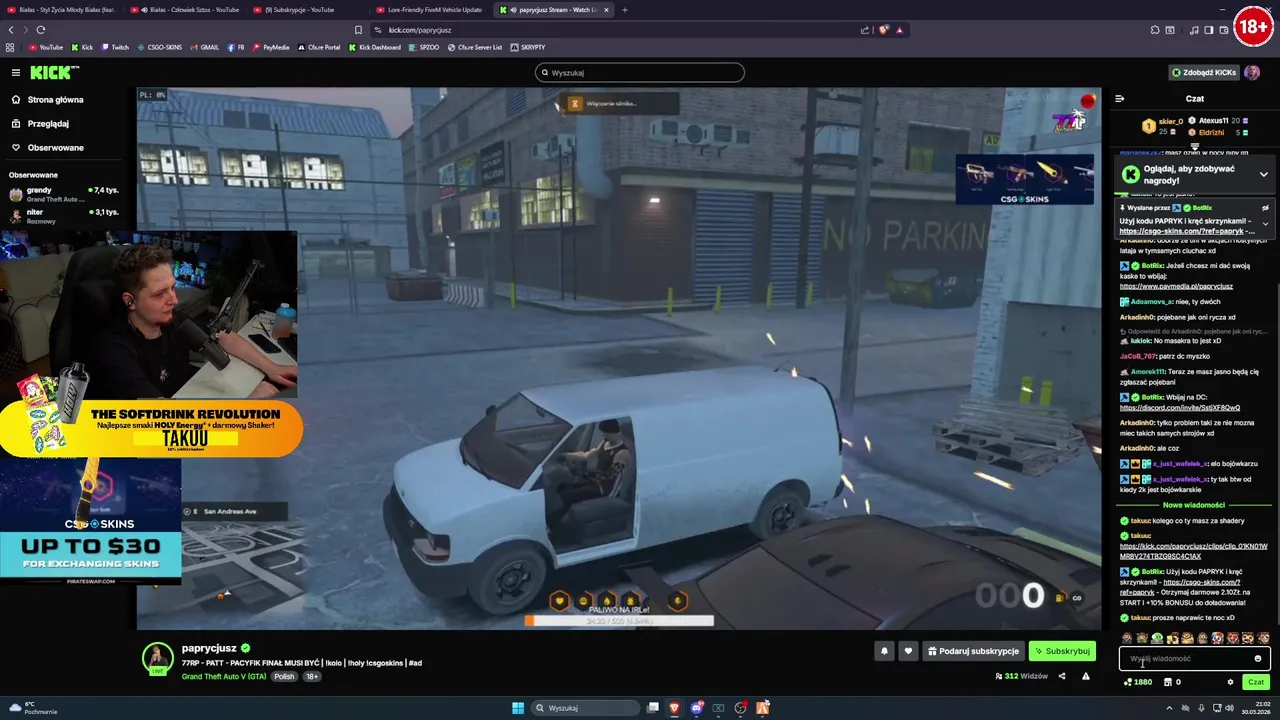Toggle the browser sidebar panel icon
Viewport: 1280px width, 720px height.
[x=1208, y=30]
